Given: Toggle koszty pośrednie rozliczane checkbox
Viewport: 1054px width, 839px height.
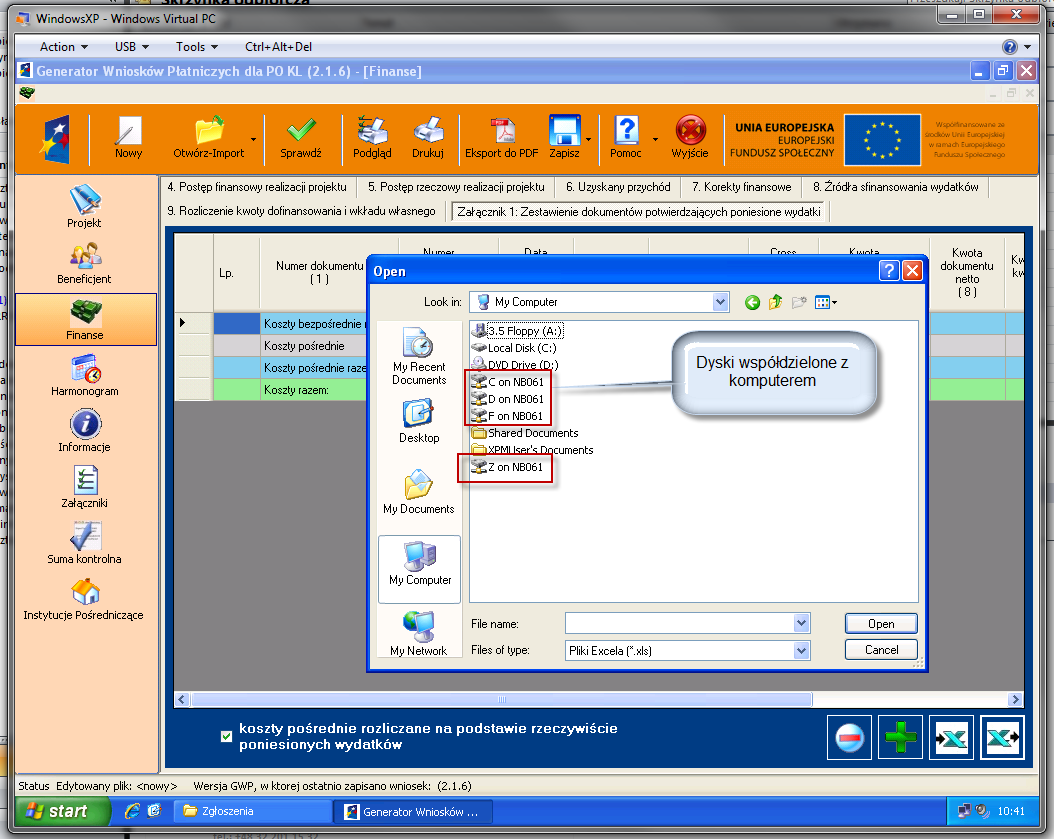Looking at the screenshot, I should (227, 736).
